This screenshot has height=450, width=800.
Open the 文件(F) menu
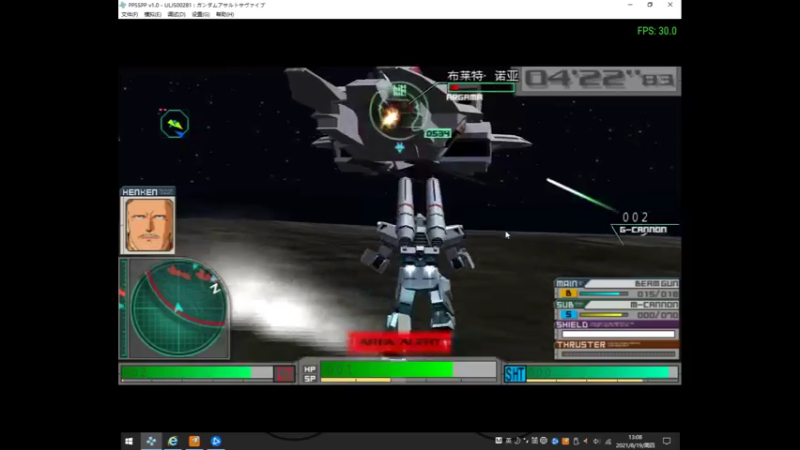[129, 14]
